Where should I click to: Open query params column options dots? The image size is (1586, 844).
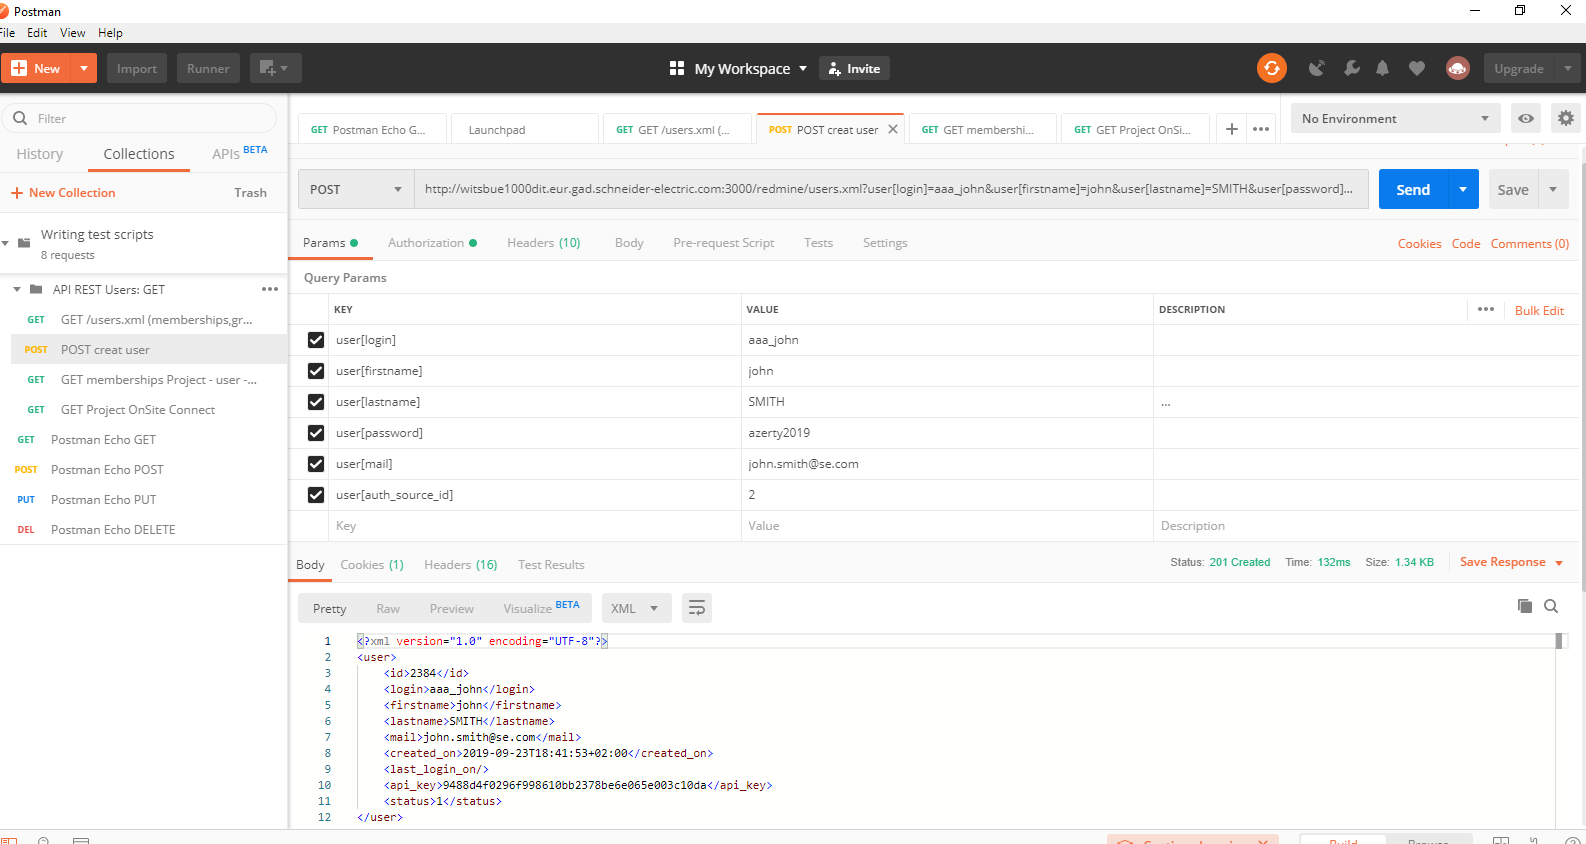pos(1486,309)
